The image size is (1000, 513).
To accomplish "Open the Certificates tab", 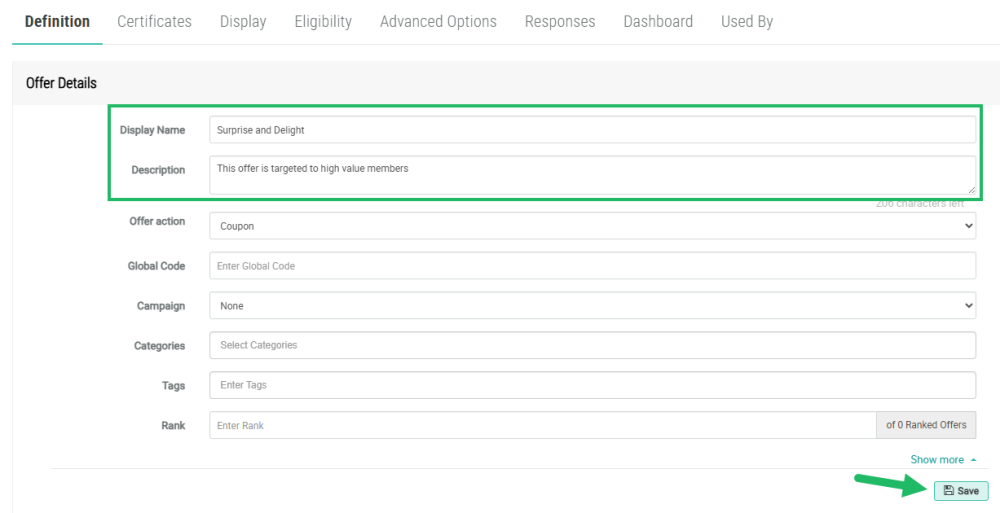I will 154,21.
